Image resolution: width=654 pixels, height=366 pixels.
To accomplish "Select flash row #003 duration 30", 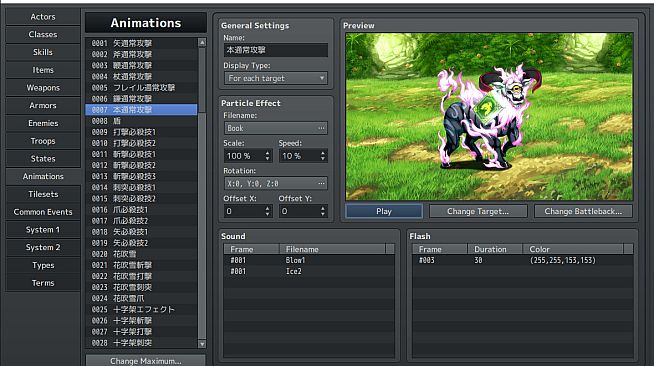I will (x=523, y=260).
